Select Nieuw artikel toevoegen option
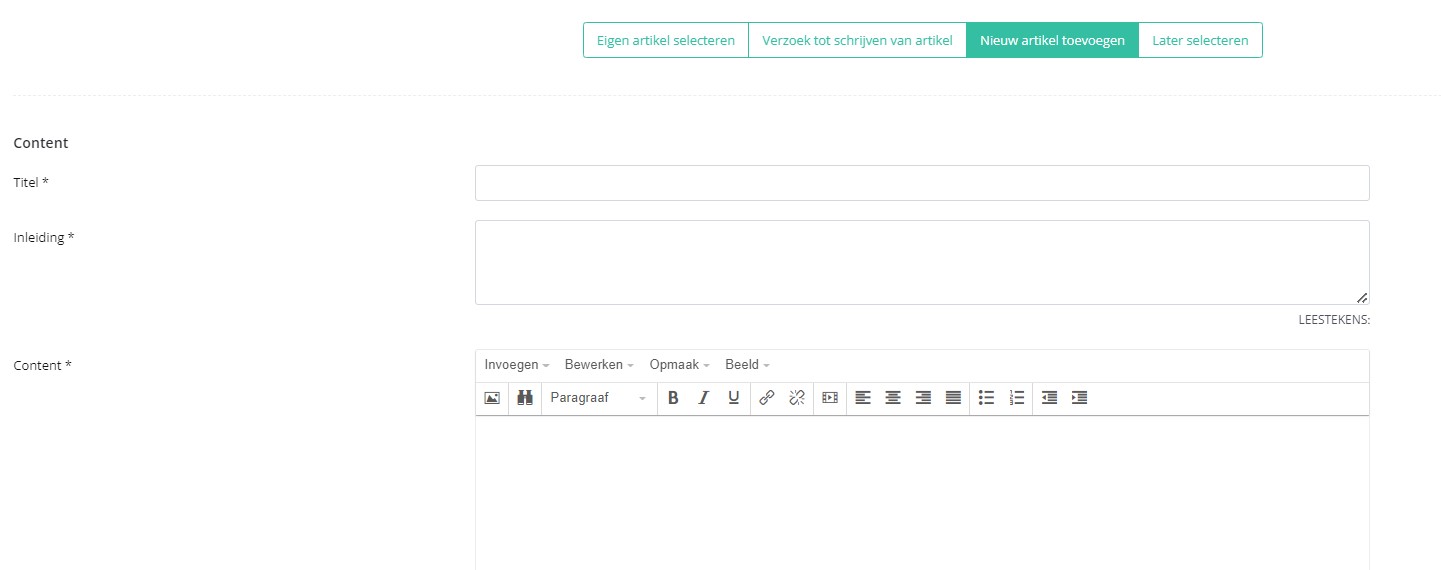 [x=1052, y=40]
